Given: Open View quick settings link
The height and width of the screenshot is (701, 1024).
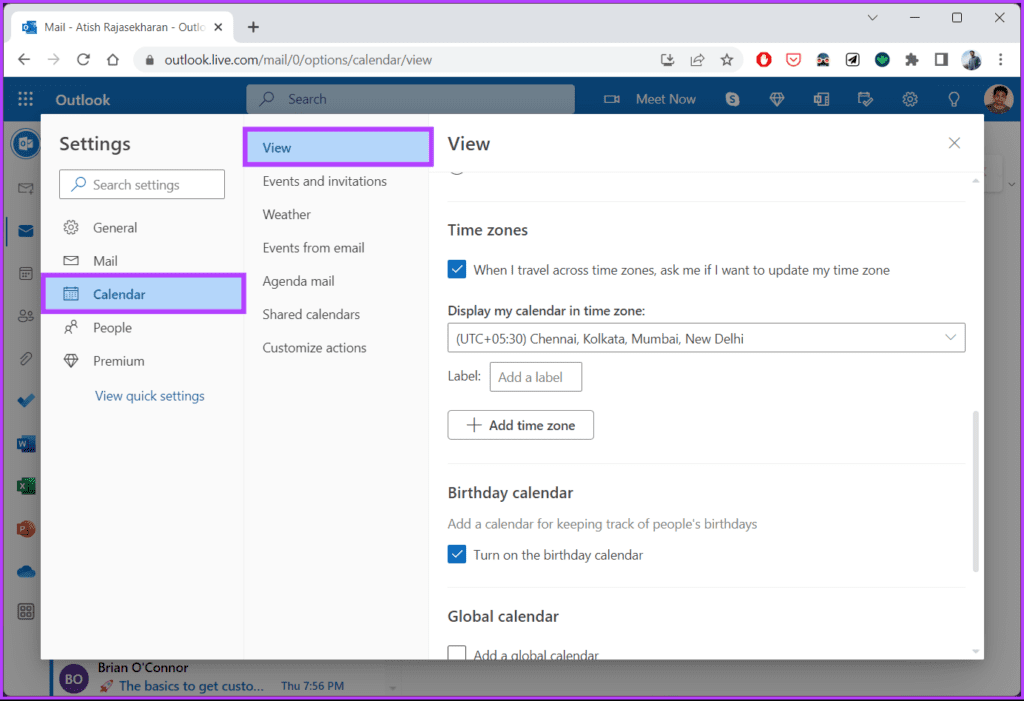Looking at the screenshot, I should (x=150, y=396).
